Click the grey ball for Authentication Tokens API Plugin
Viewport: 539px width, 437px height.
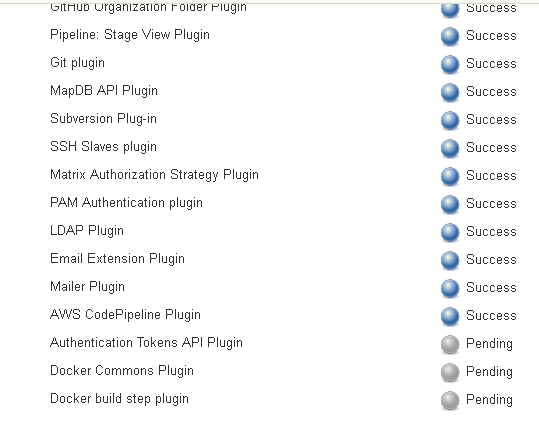[450, 344]
